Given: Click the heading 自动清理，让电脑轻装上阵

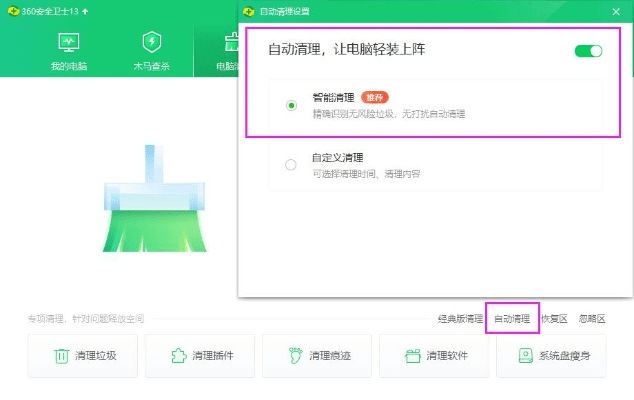Looking at the screenshot, I should tap(347, 49).
